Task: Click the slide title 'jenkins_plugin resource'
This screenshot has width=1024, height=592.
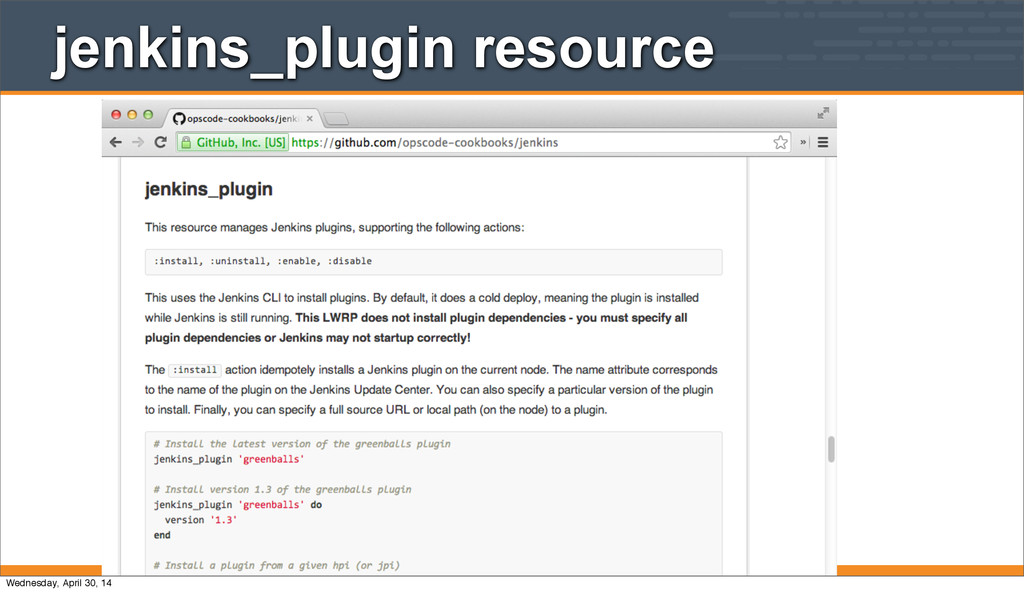Action: [383, 50]
